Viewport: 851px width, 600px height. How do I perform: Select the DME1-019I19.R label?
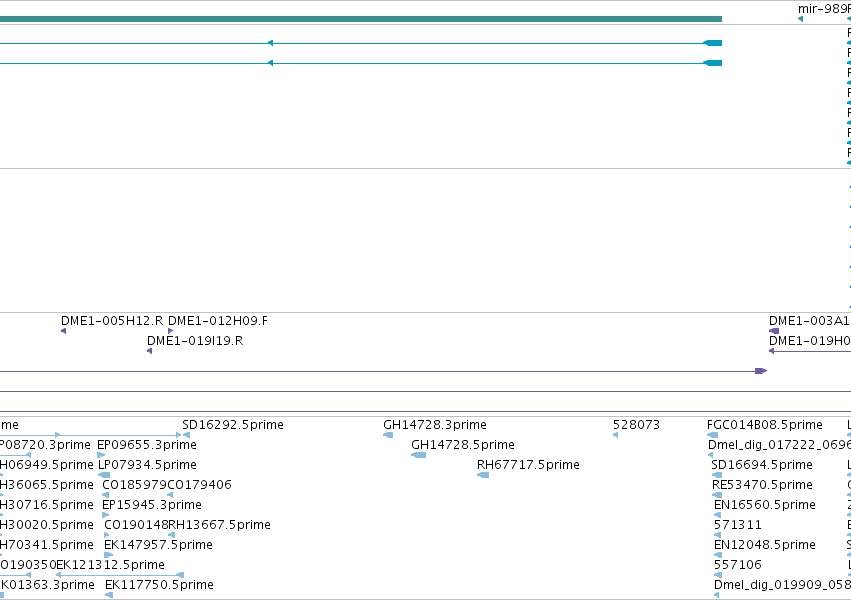[195, 341]
